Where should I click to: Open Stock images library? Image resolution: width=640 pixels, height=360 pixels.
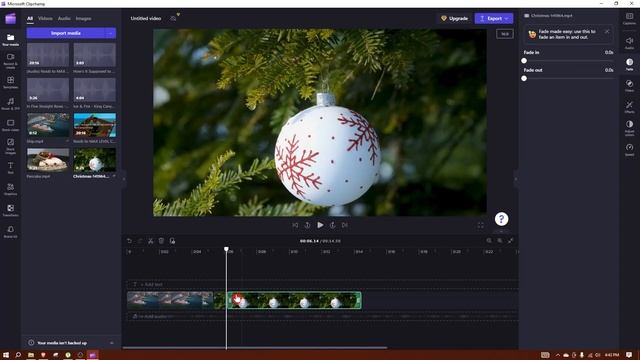(x=11, y=146)
